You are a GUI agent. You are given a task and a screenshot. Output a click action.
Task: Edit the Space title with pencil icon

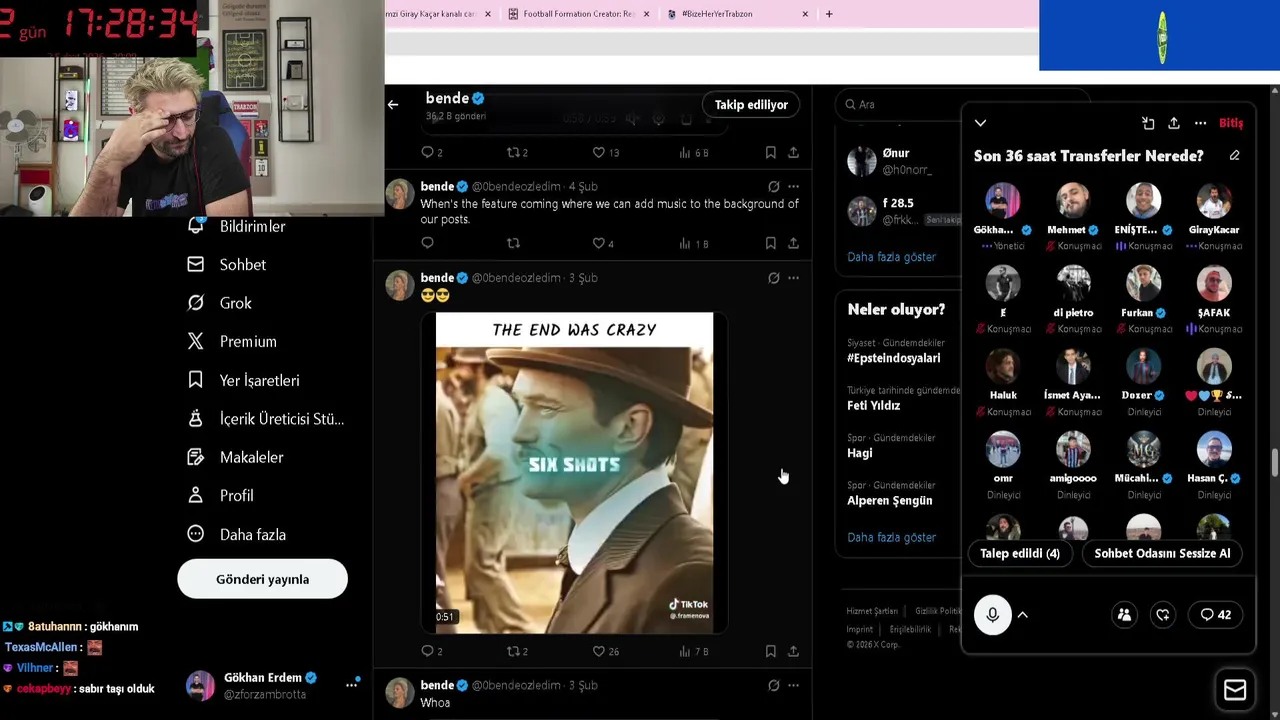pos(1234,156)
